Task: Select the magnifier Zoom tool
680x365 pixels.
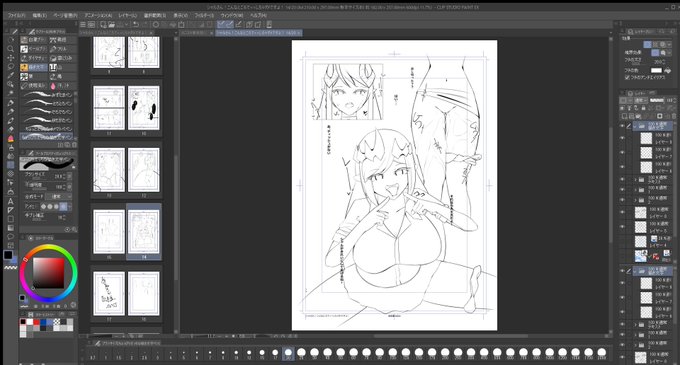Action: coord(11,49)
